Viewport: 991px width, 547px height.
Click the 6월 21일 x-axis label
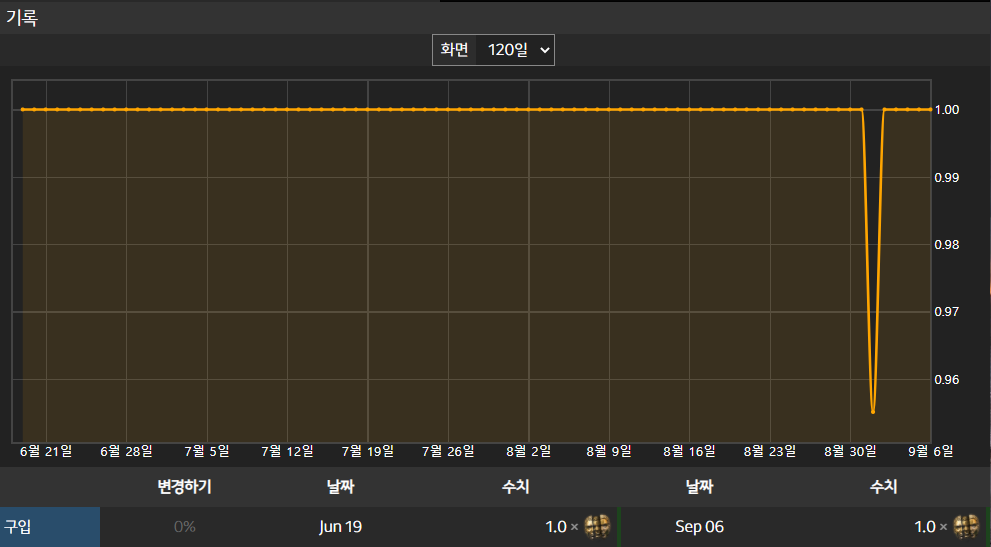(x=46, y=452)
